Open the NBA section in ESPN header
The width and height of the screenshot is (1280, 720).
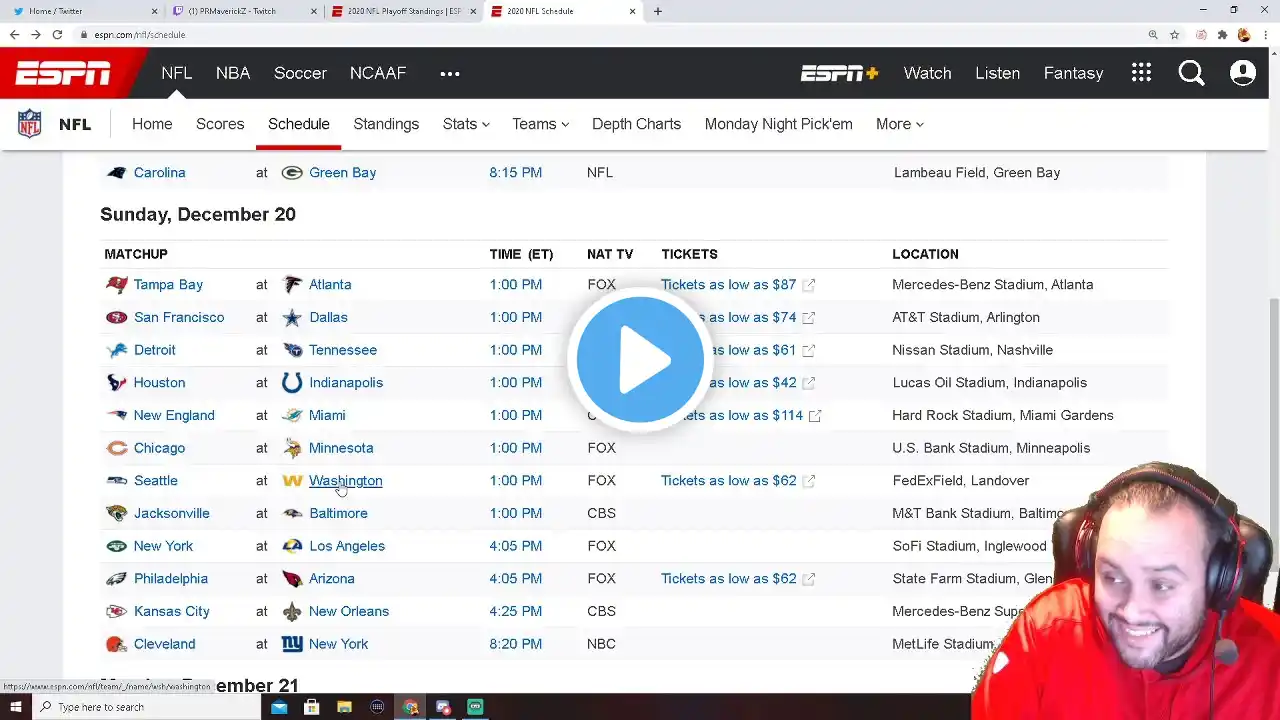tap(233, 73)
